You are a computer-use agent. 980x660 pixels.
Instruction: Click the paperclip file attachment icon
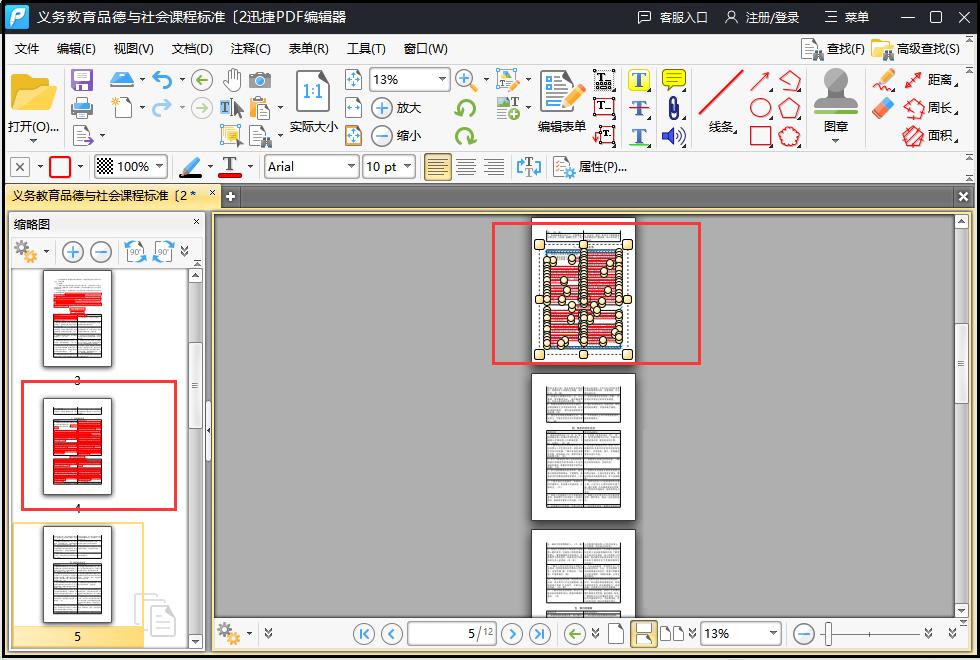point(674,108)
